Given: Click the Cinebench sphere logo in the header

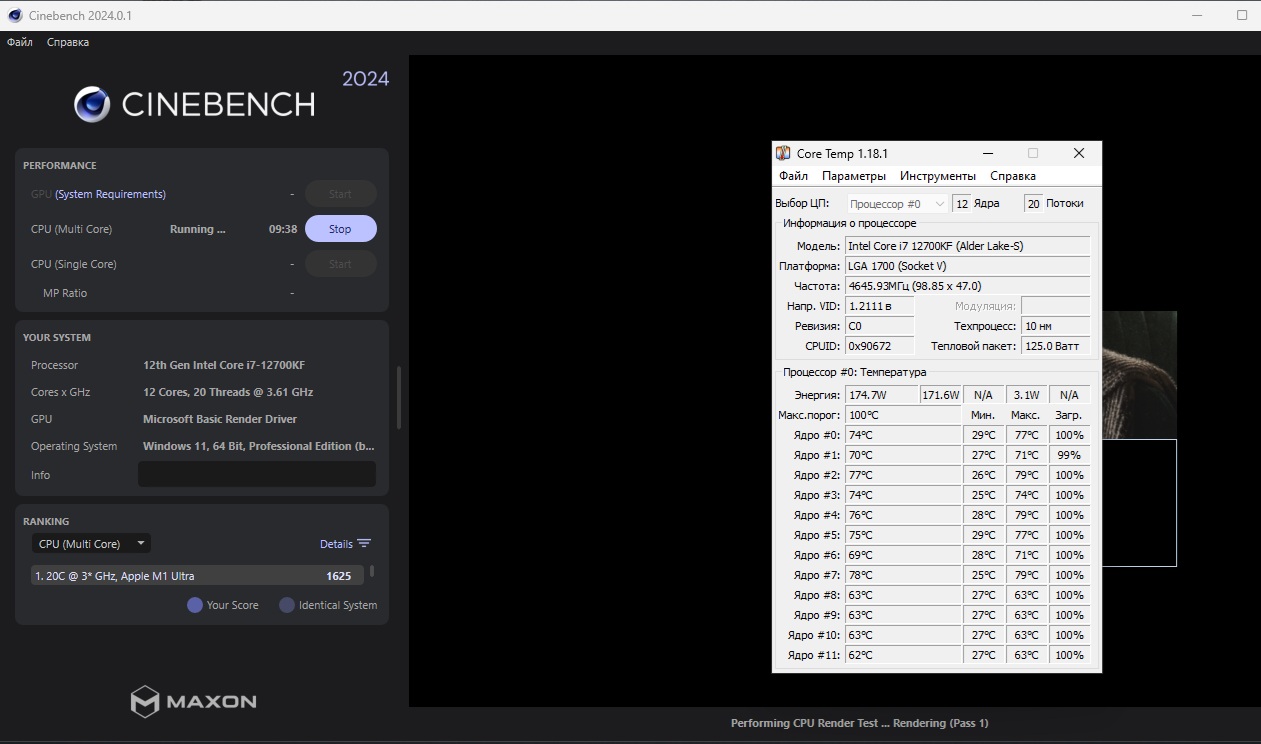Looking at the screenshot, I should coord(92,104).
